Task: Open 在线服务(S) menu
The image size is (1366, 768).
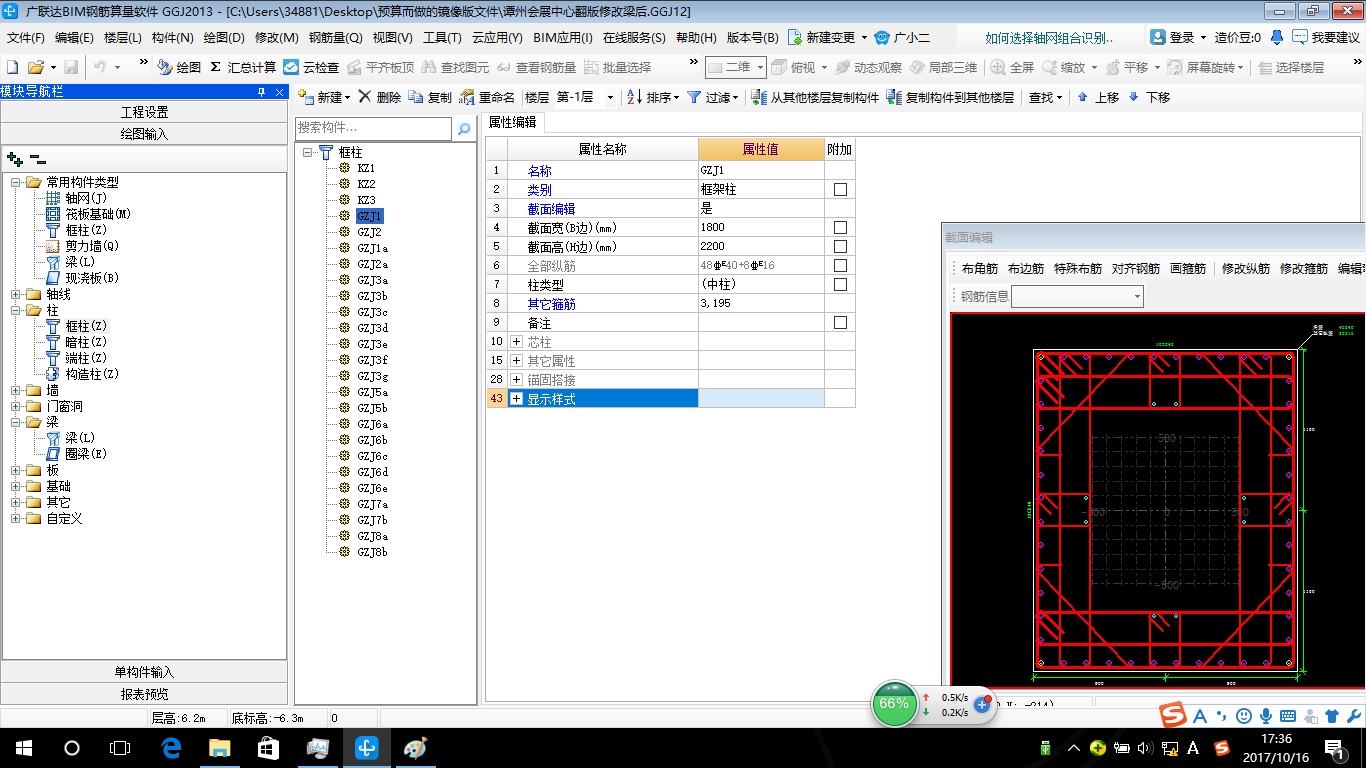Action: 634,38
